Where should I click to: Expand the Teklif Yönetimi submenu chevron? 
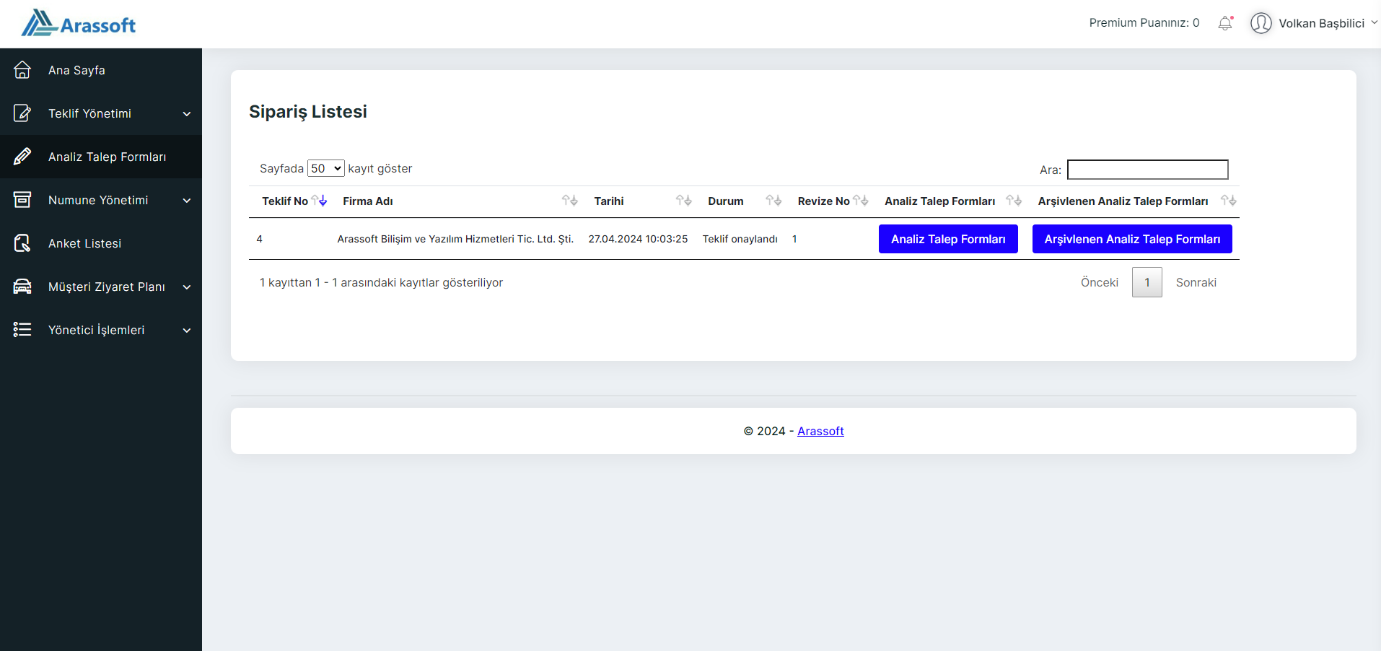pos(186,114)
